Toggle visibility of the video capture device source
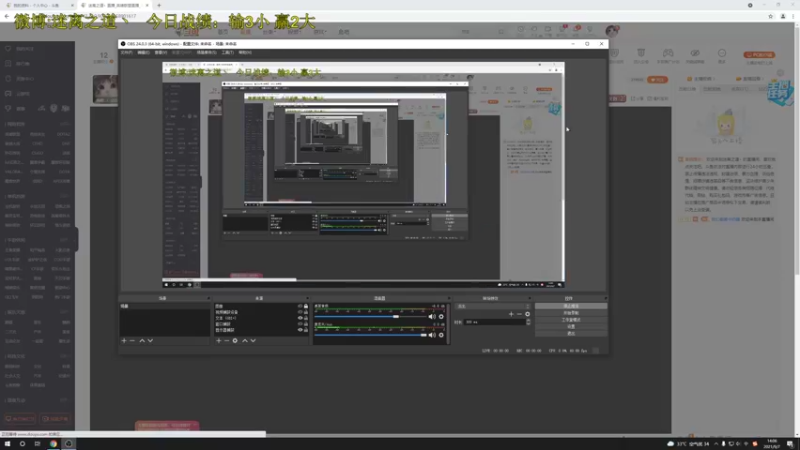800x450 pixels. [300, 312]
